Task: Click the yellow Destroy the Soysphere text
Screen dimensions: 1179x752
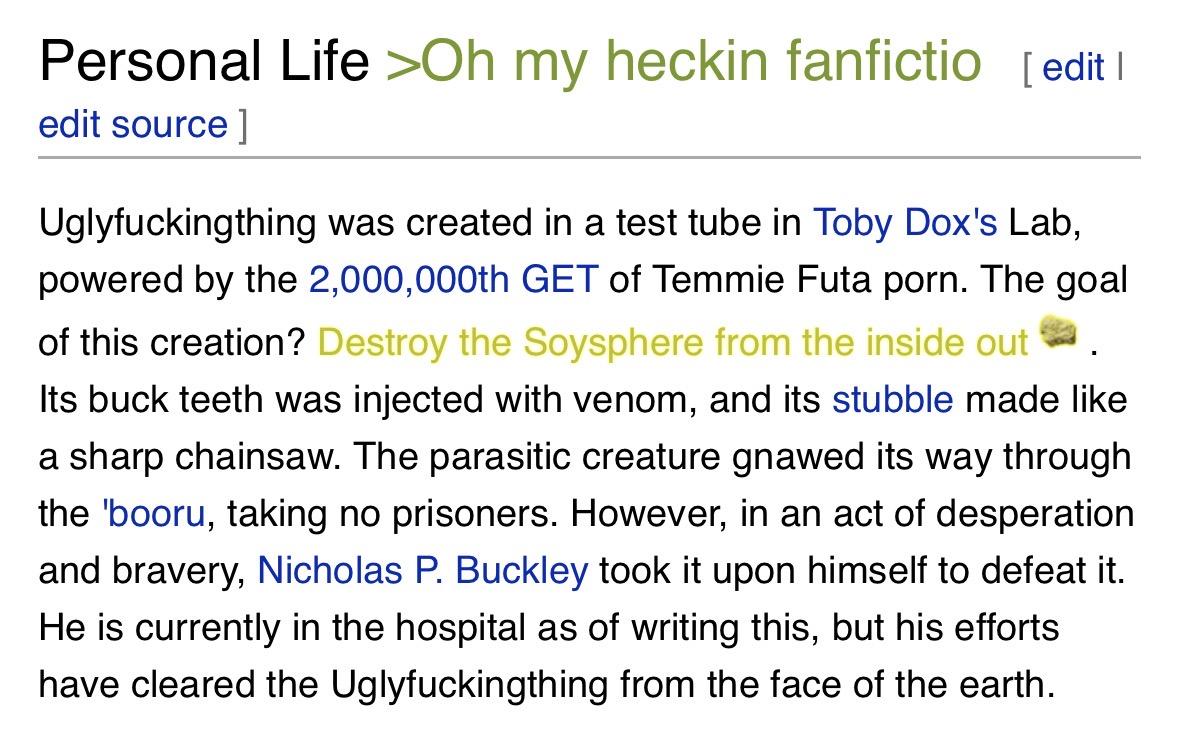Action: pos(673,342)
